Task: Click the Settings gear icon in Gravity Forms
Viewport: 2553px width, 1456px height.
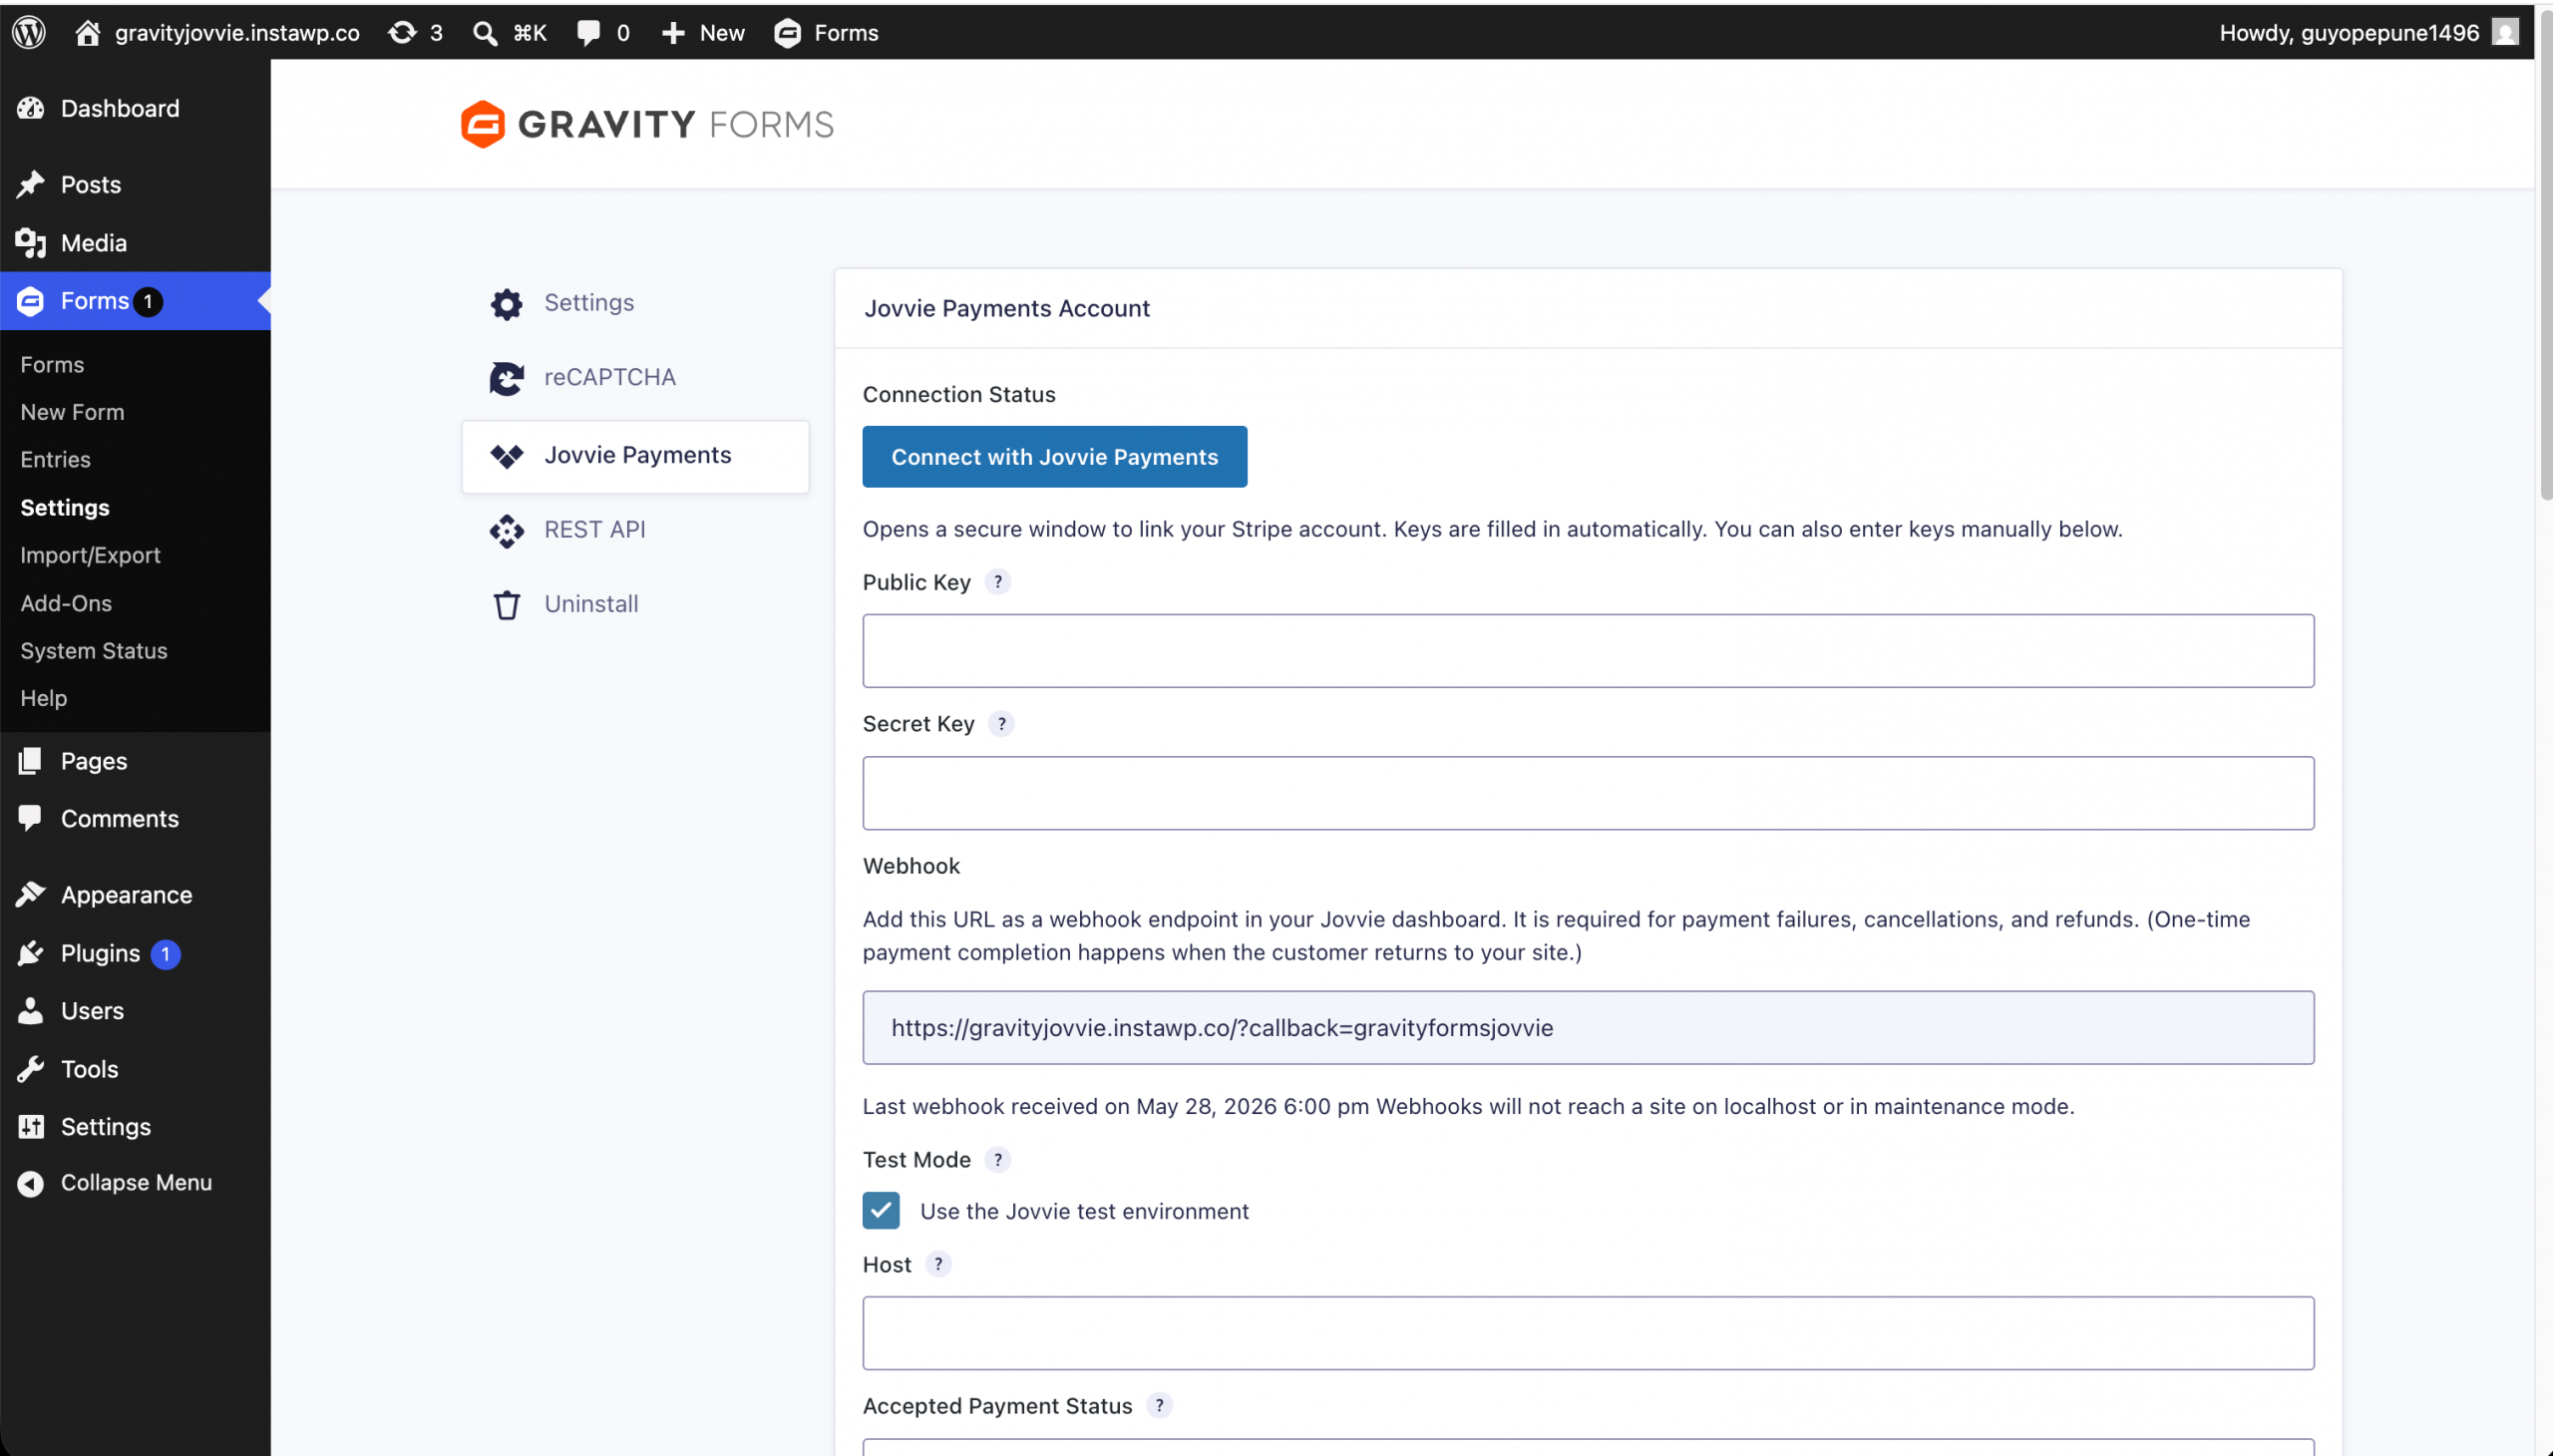Action: pos(507,304)
